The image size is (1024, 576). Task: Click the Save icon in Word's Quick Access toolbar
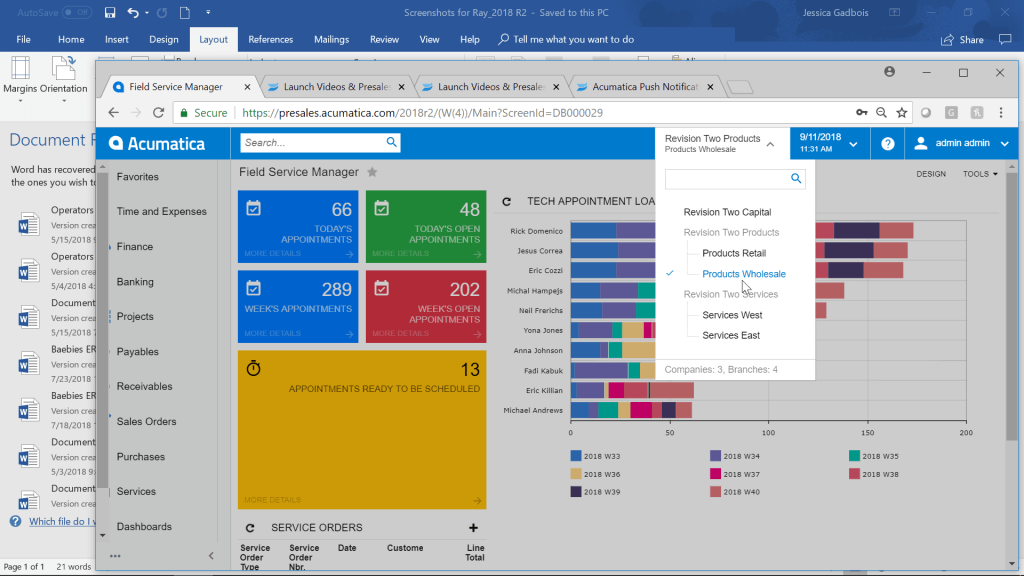tap(110, 12)
